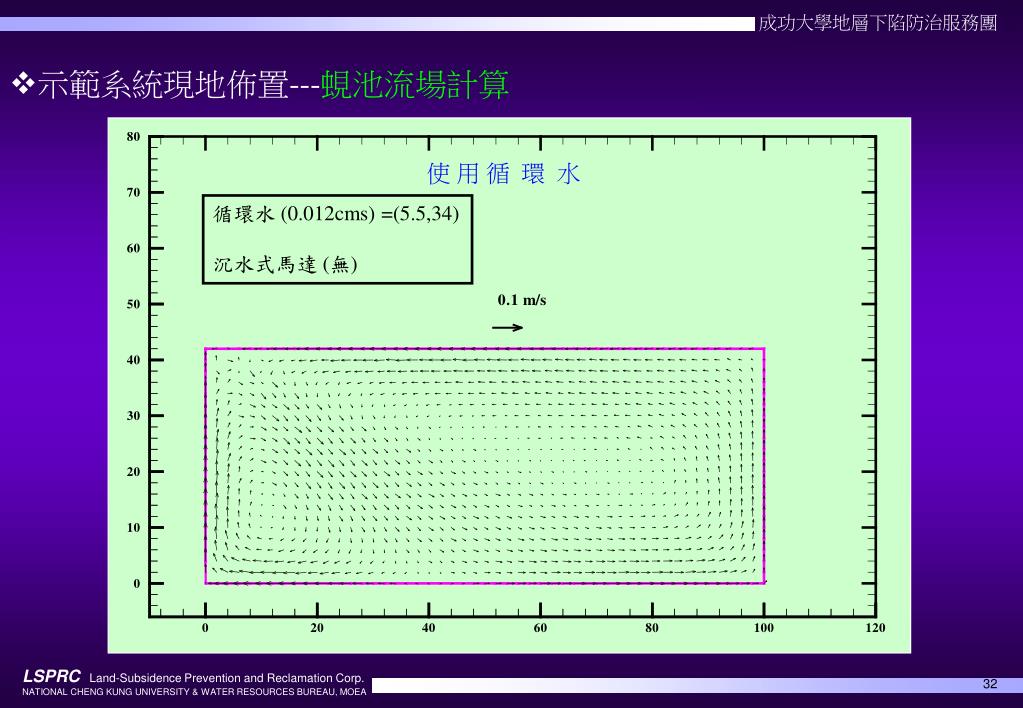Viewport: 1023px width, 708px height.
Task: Click the blue chart title 使用循環水
Action: tap(504, 174)
